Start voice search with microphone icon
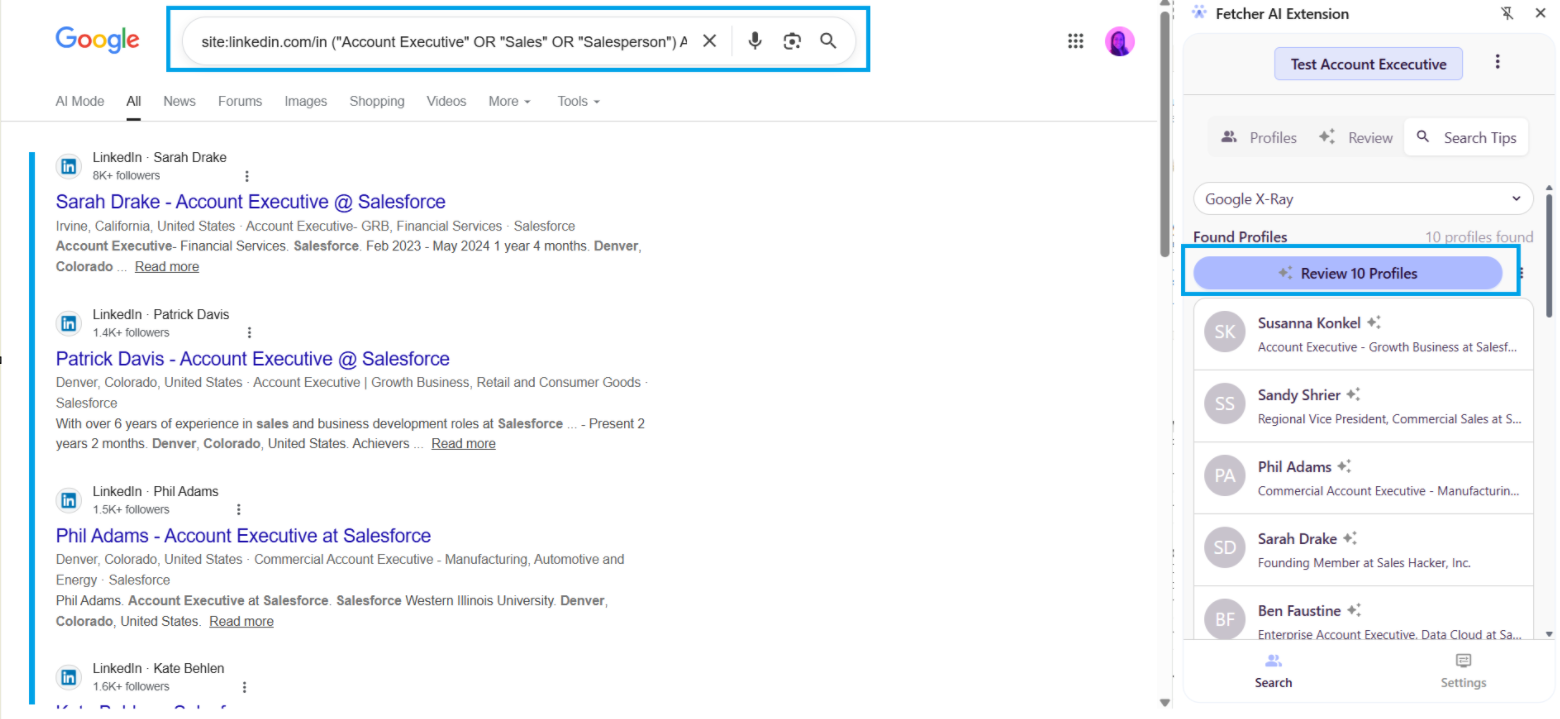The width and height of the screenshot is (1560, 719). pyautogui.click(x=755, y=41)
